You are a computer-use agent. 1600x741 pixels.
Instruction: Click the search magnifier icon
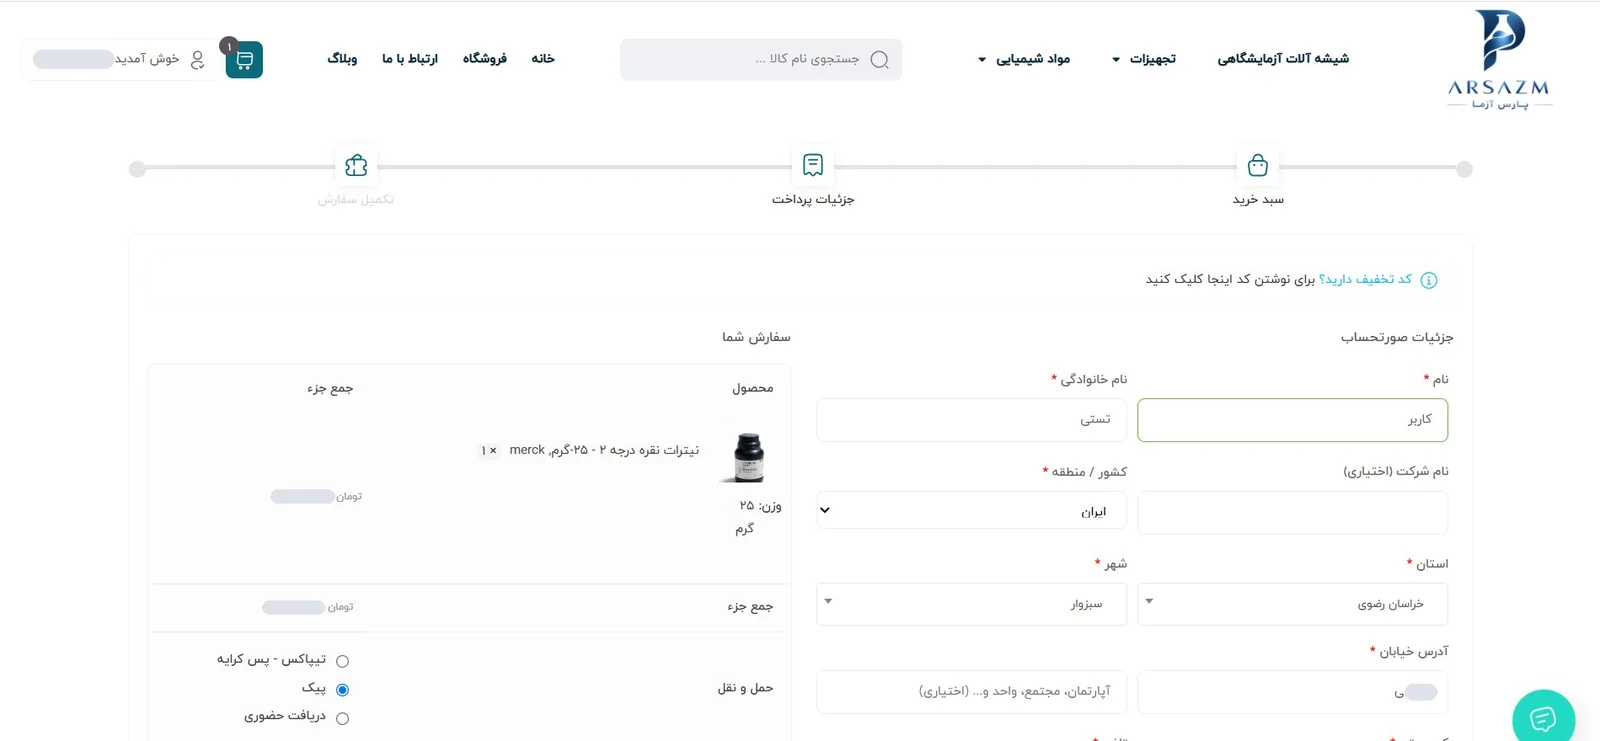(880, 60)
